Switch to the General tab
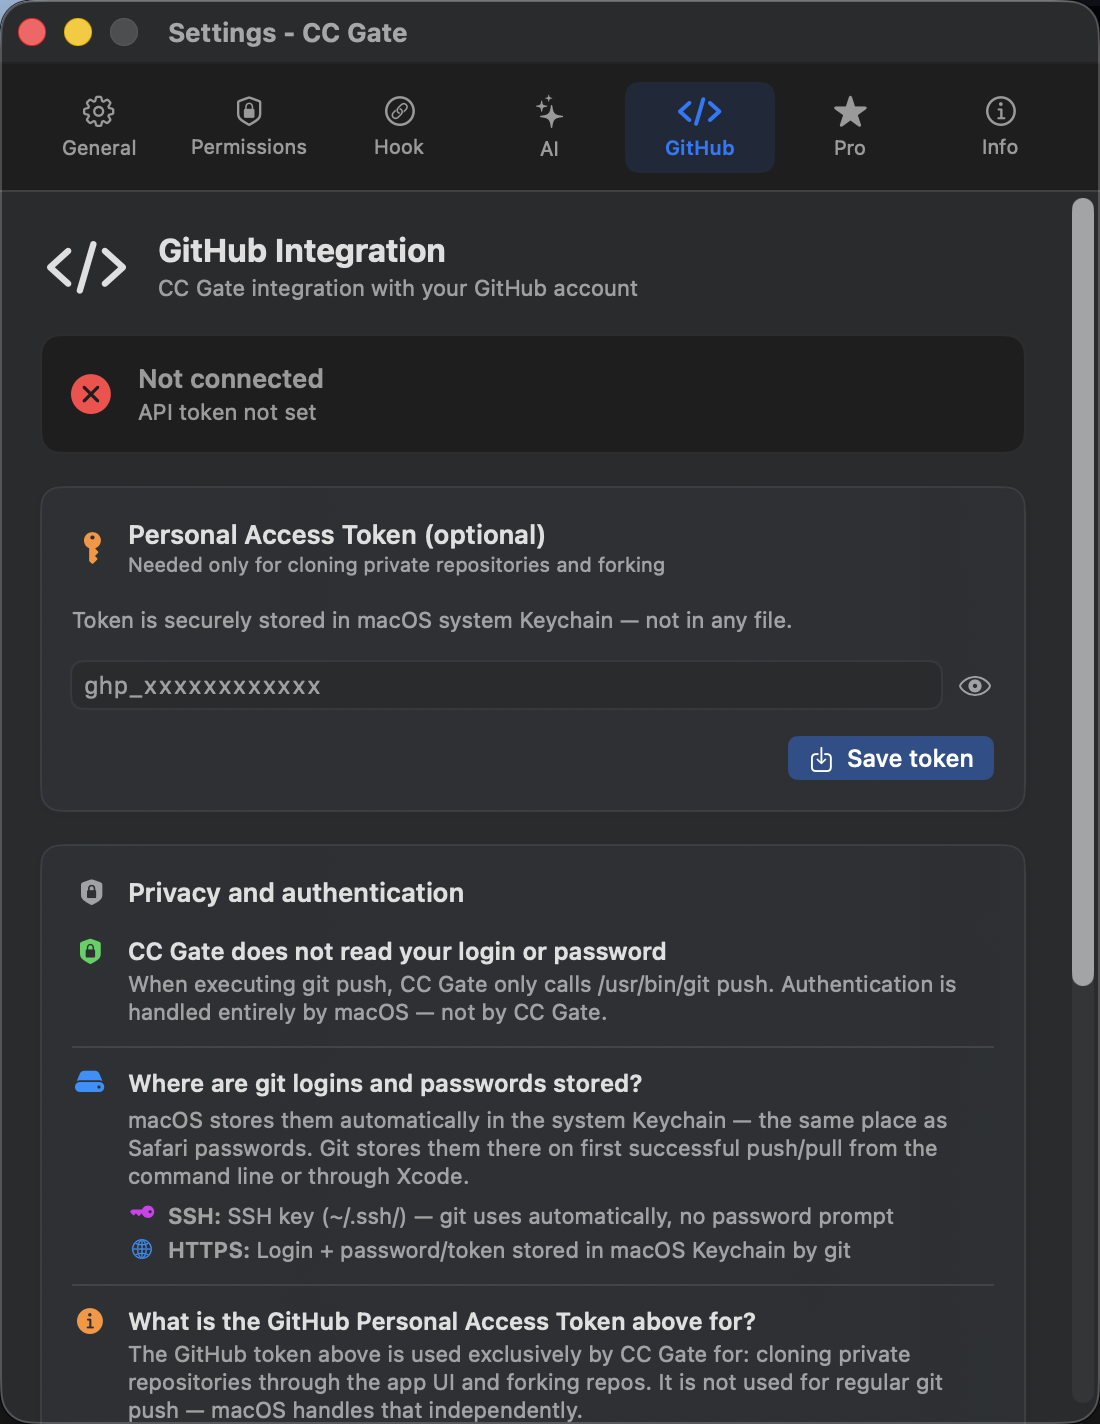The image size is (1100, 1424). (98, 127)
